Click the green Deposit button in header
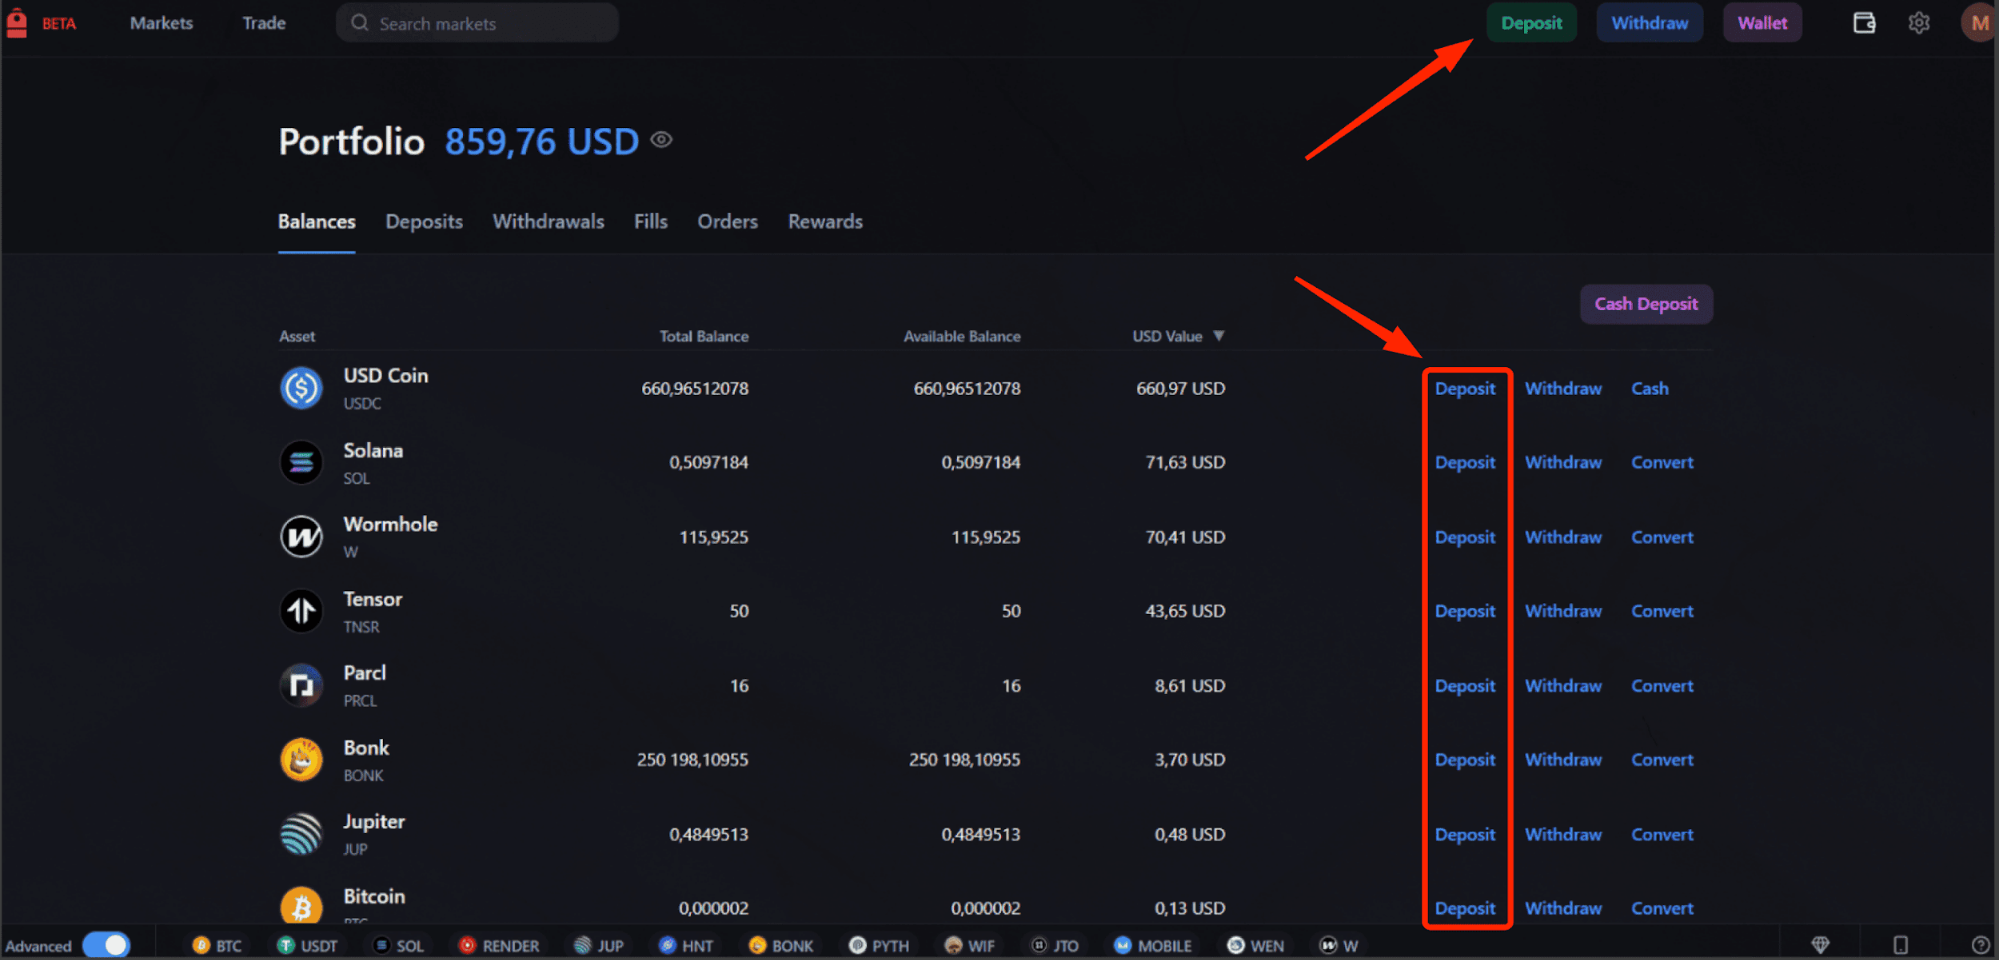 pyautogui.click(x=1531, y=23)
